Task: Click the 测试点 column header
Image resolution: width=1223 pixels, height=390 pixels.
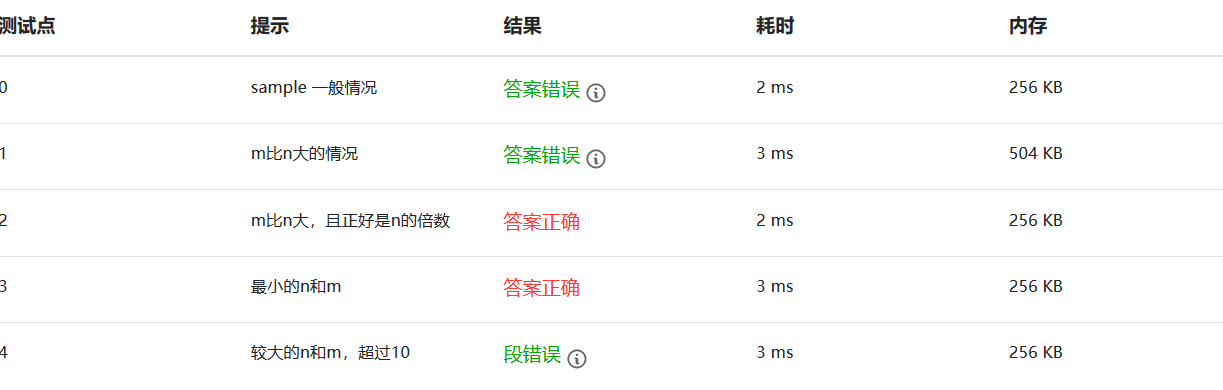Action: pyautogui.click(x=27, y=27)
